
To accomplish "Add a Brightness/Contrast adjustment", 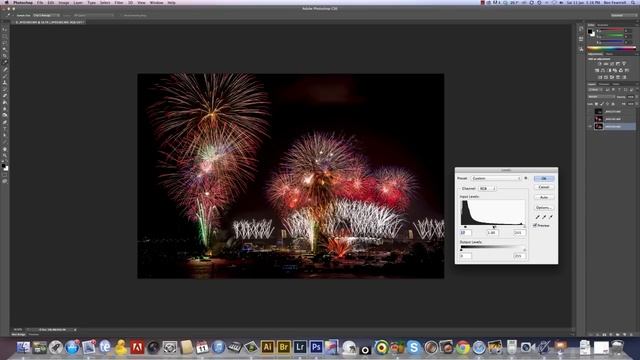I will [599, 64].
